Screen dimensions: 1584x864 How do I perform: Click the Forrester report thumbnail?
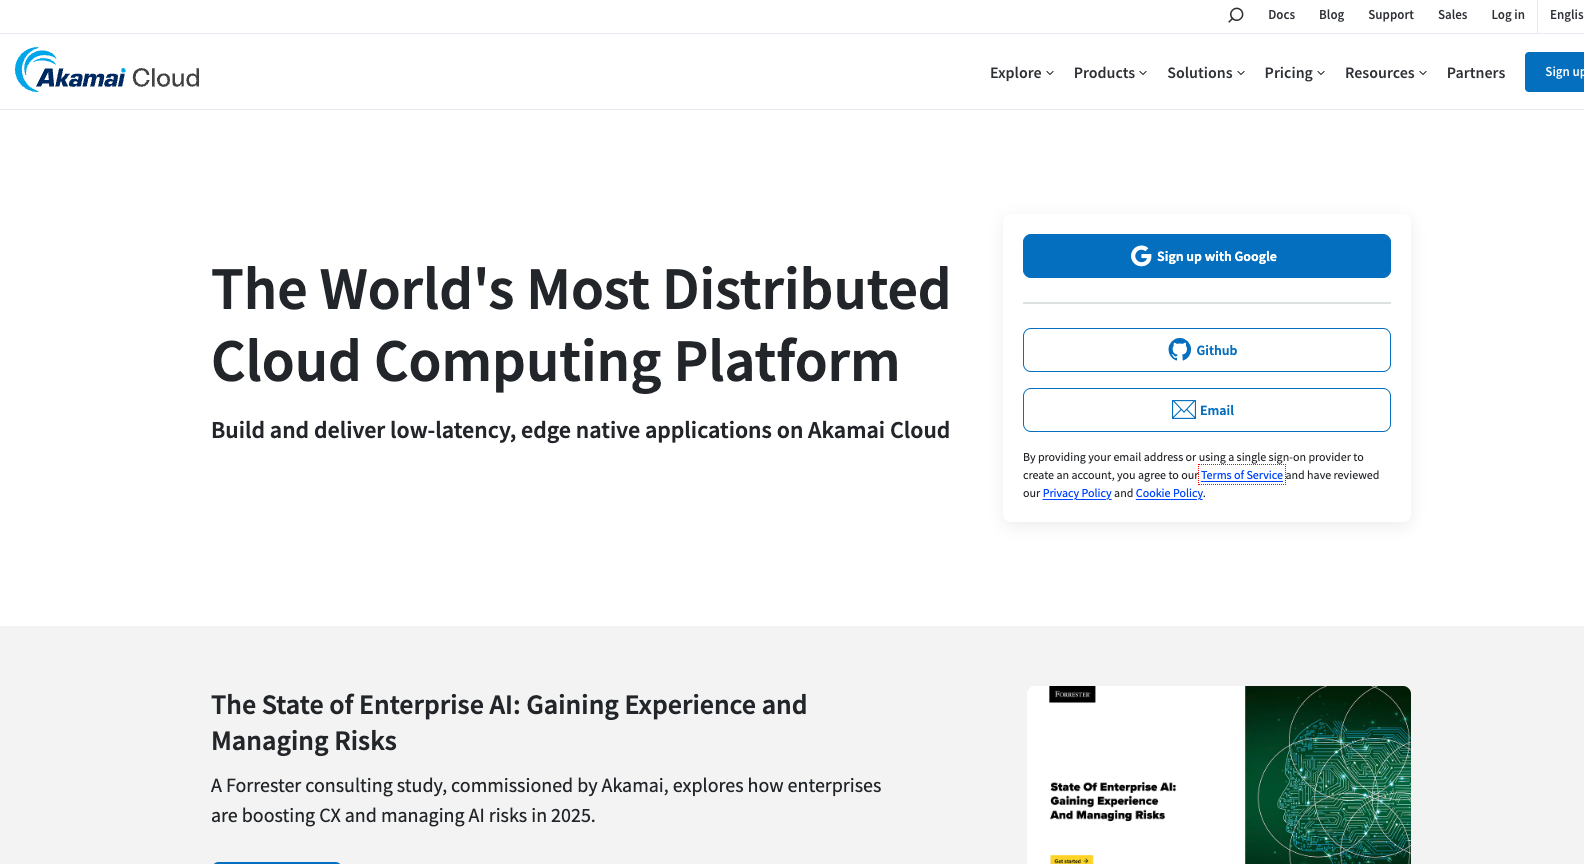click(1219, 775)
